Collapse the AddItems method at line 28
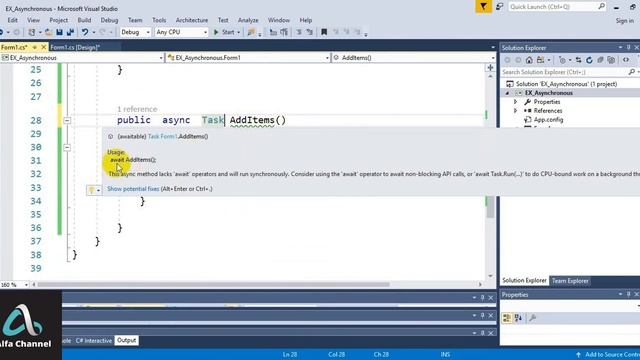Screen dimensions: 640x360 [67, 120]
